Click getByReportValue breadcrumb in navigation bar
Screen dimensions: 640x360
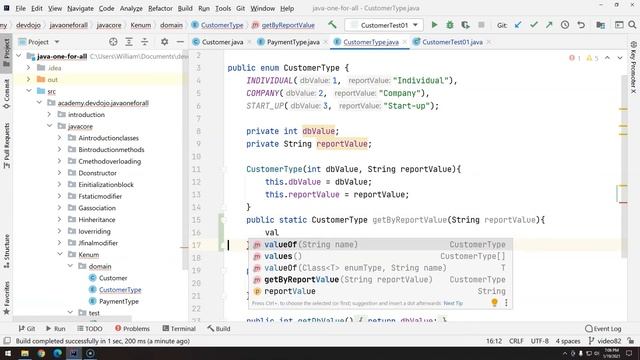288,25
